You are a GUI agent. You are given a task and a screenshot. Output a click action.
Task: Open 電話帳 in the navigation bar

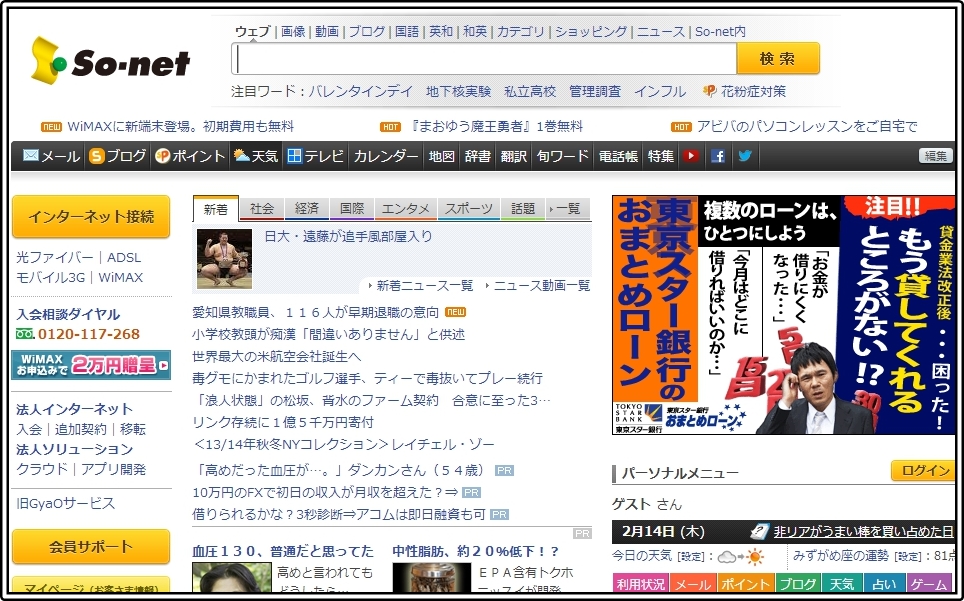[x=618, y=156]
